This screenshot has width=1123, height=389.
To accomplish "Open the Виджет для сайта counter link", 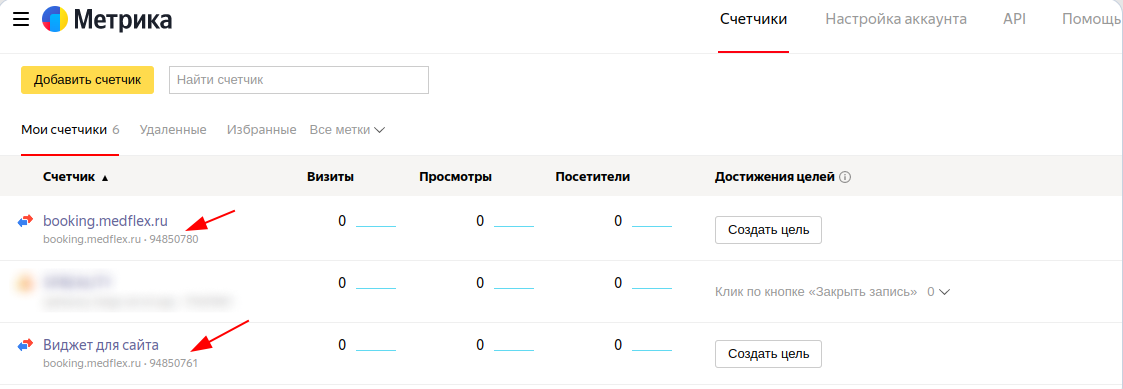I will pos(101,345).
